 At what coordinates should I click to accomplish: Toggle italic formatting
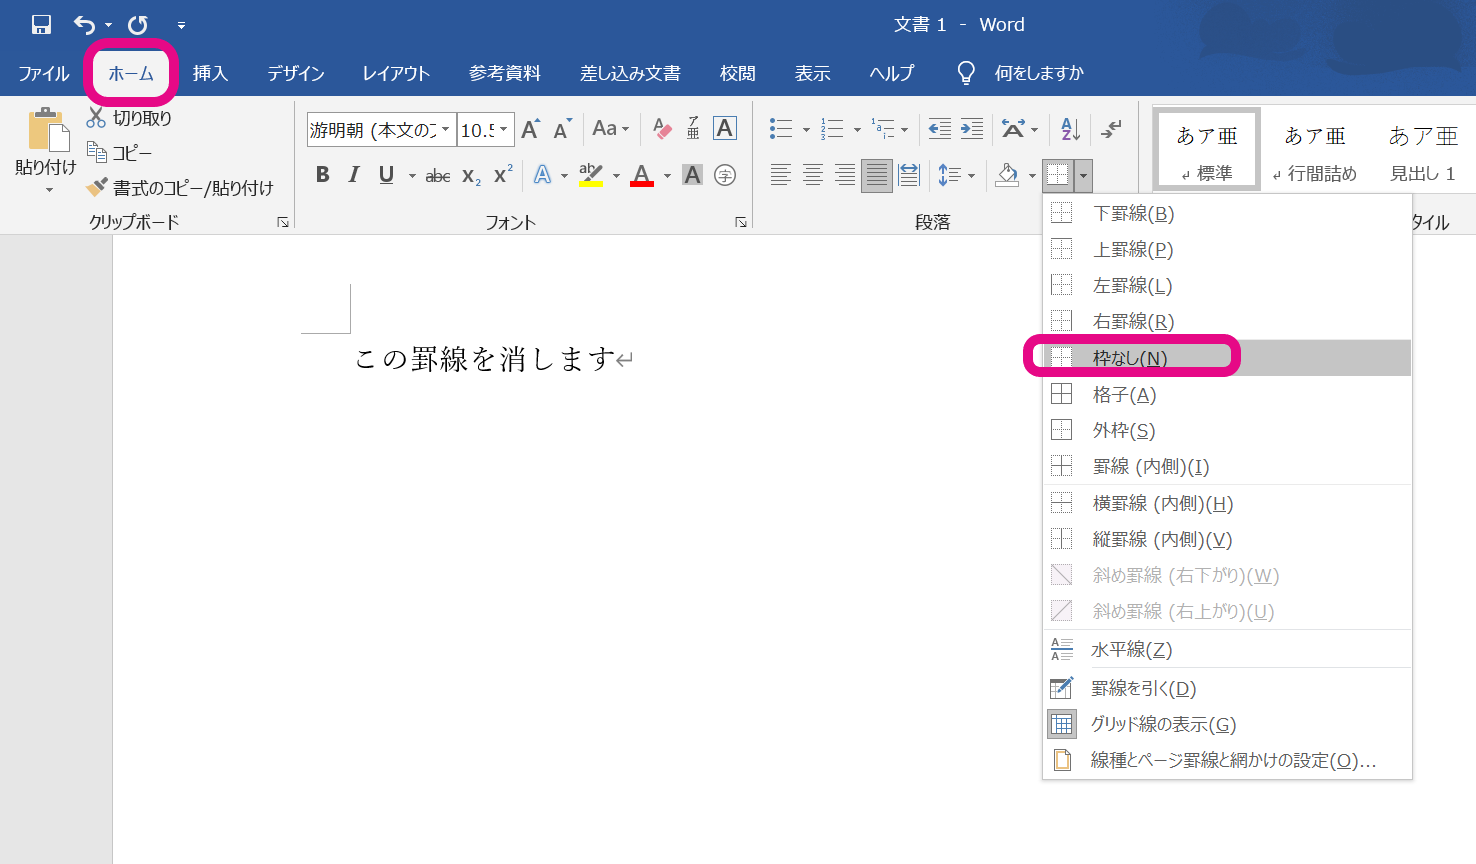(x=354, y=175)
